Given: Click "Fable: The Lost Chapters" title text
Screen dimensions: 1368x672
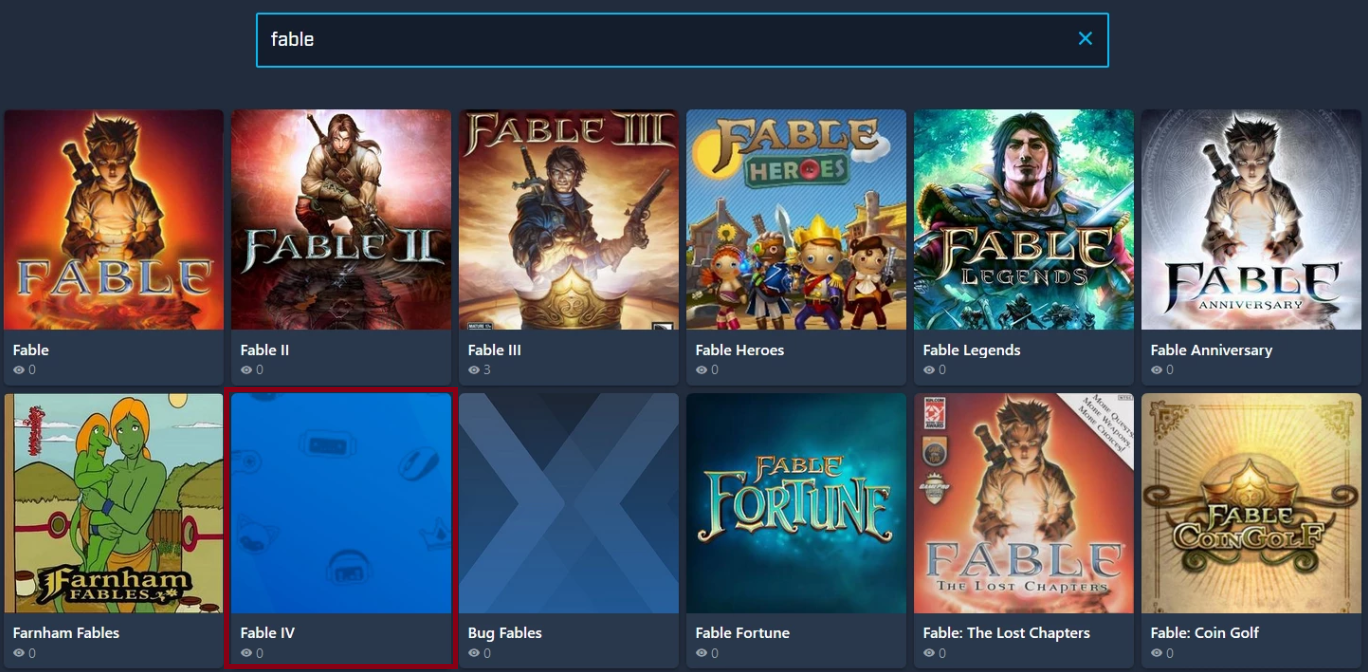Looking at the screenshot, I should tap(1007, 633).
